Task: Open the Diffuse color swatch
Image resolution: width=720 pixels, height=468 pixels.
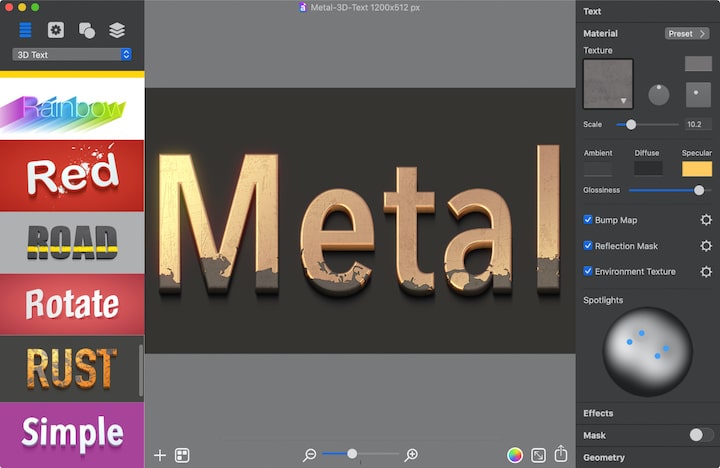Action: point(648,169)
